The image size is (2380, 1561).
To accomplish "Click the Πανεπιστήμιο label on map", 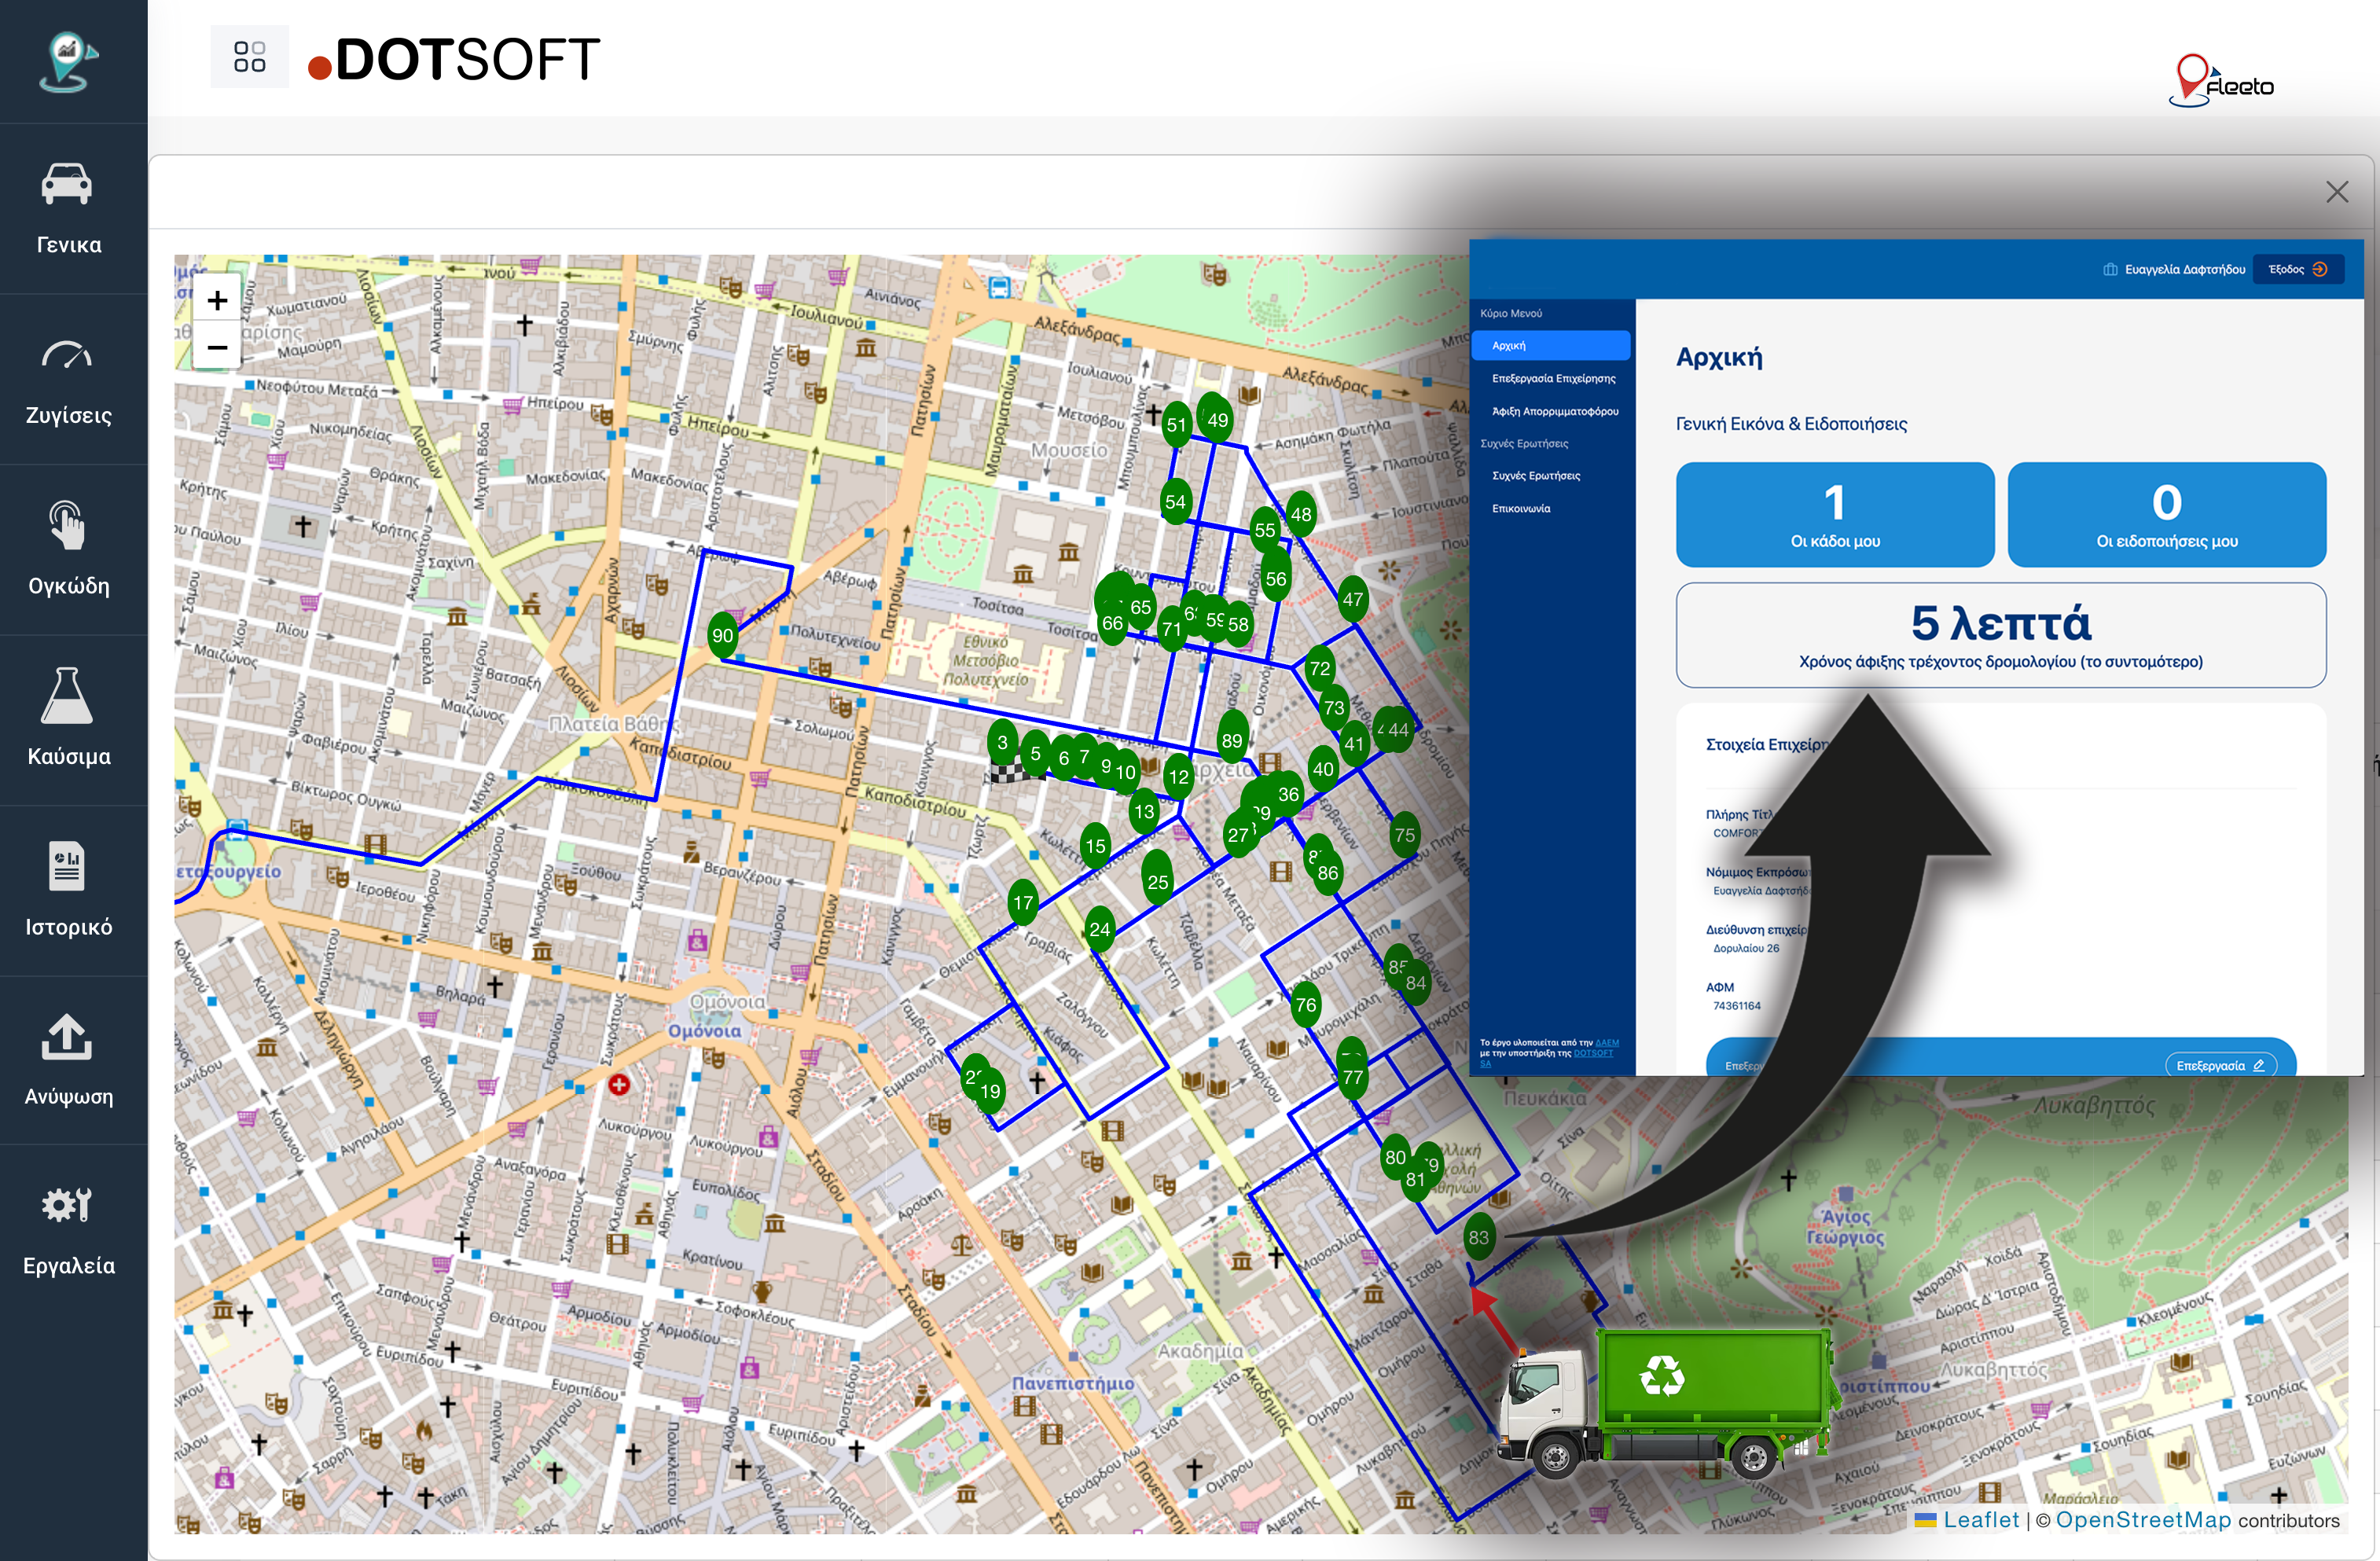I will click(x=1072, y=1383).
